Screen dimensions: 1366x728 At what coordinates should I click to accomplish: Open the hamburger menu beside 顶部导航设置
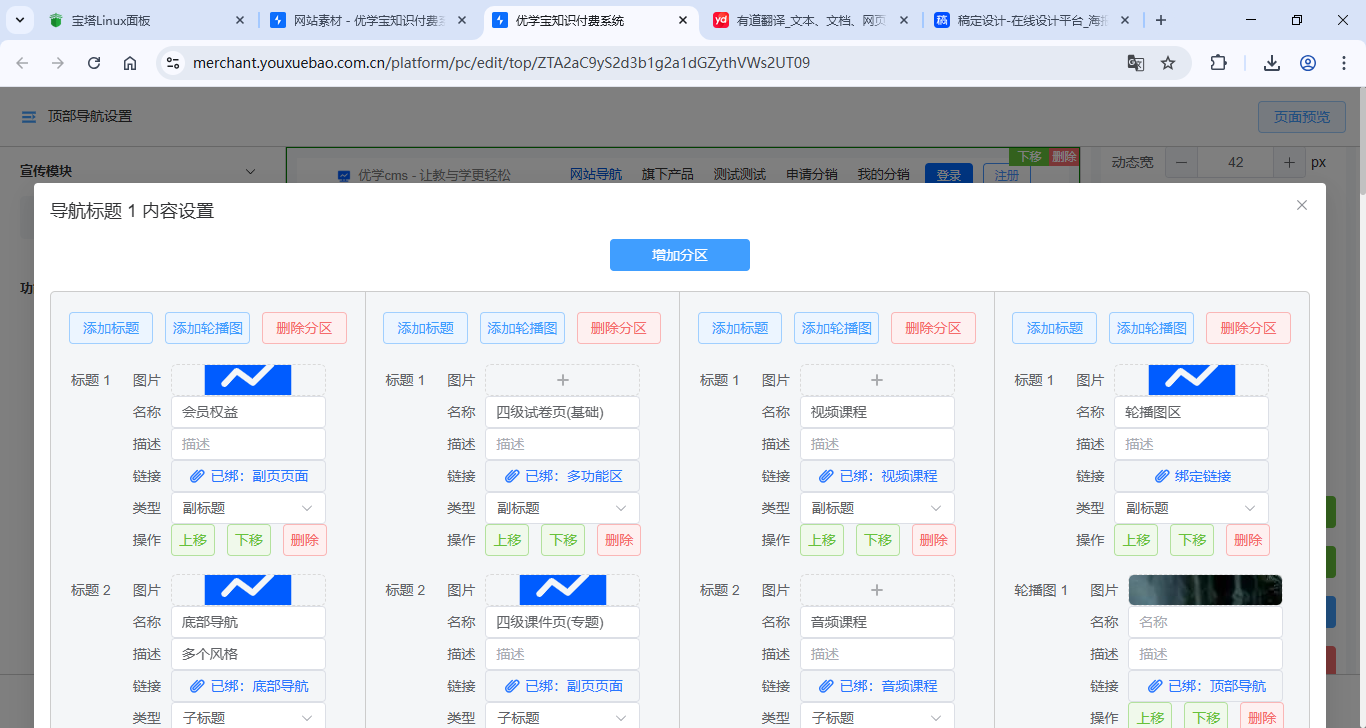point(27,115)
